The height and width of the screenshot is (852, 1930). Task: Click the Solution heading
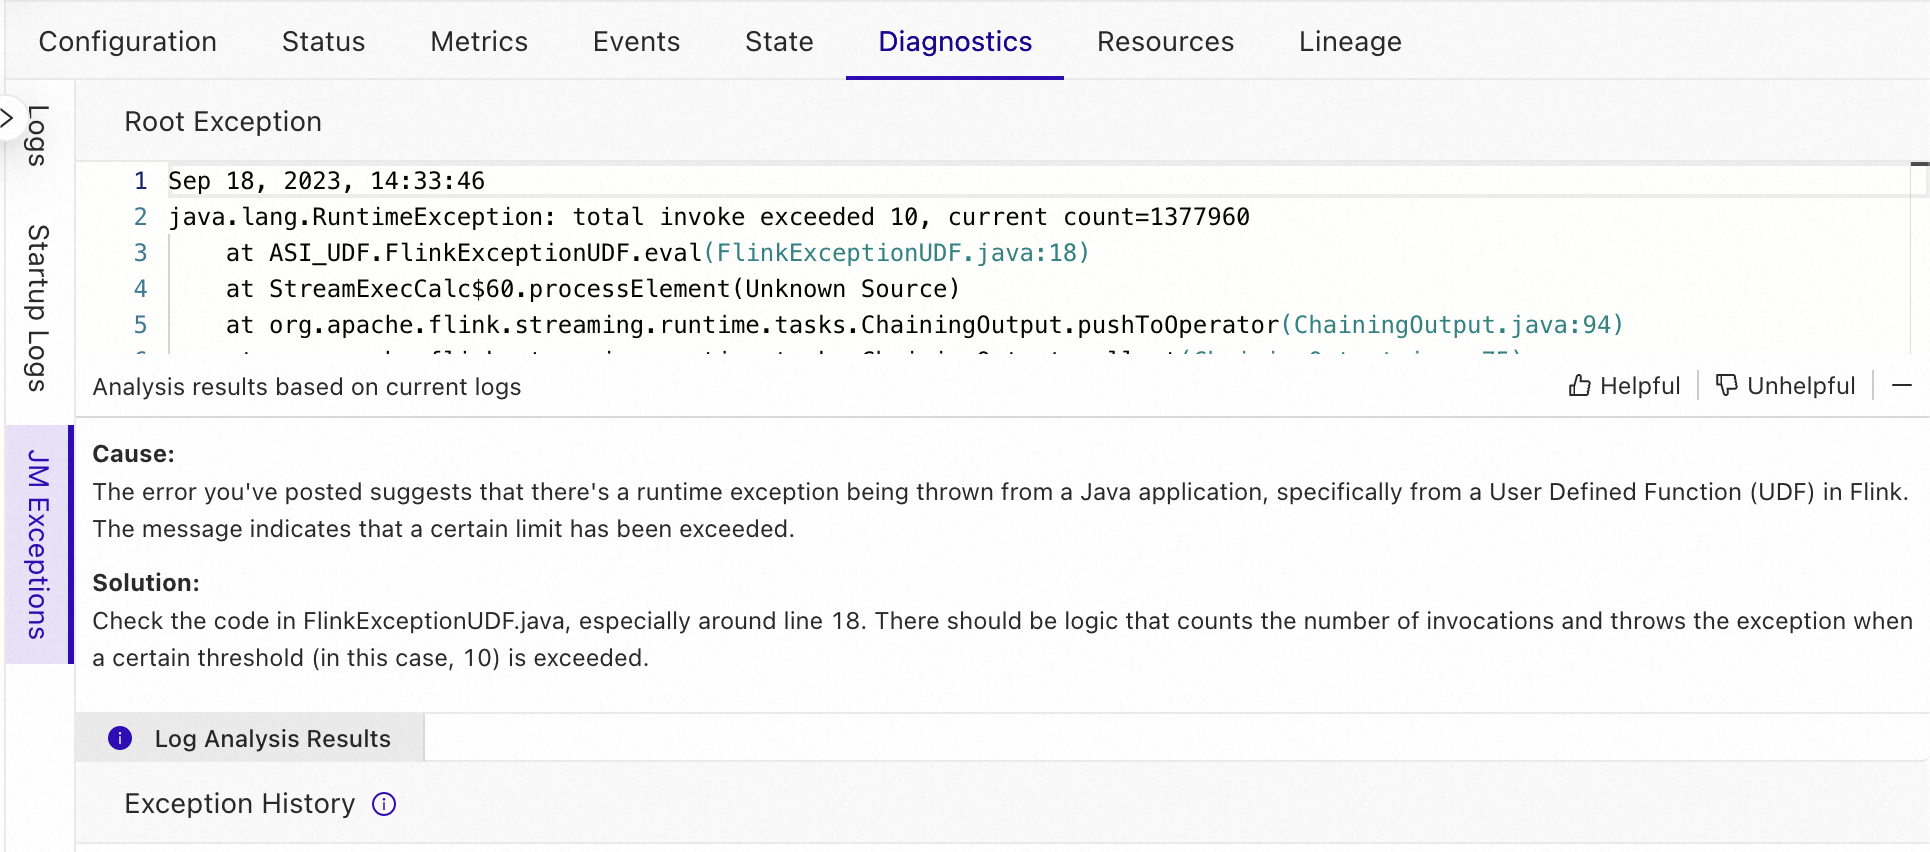[146, 583]
